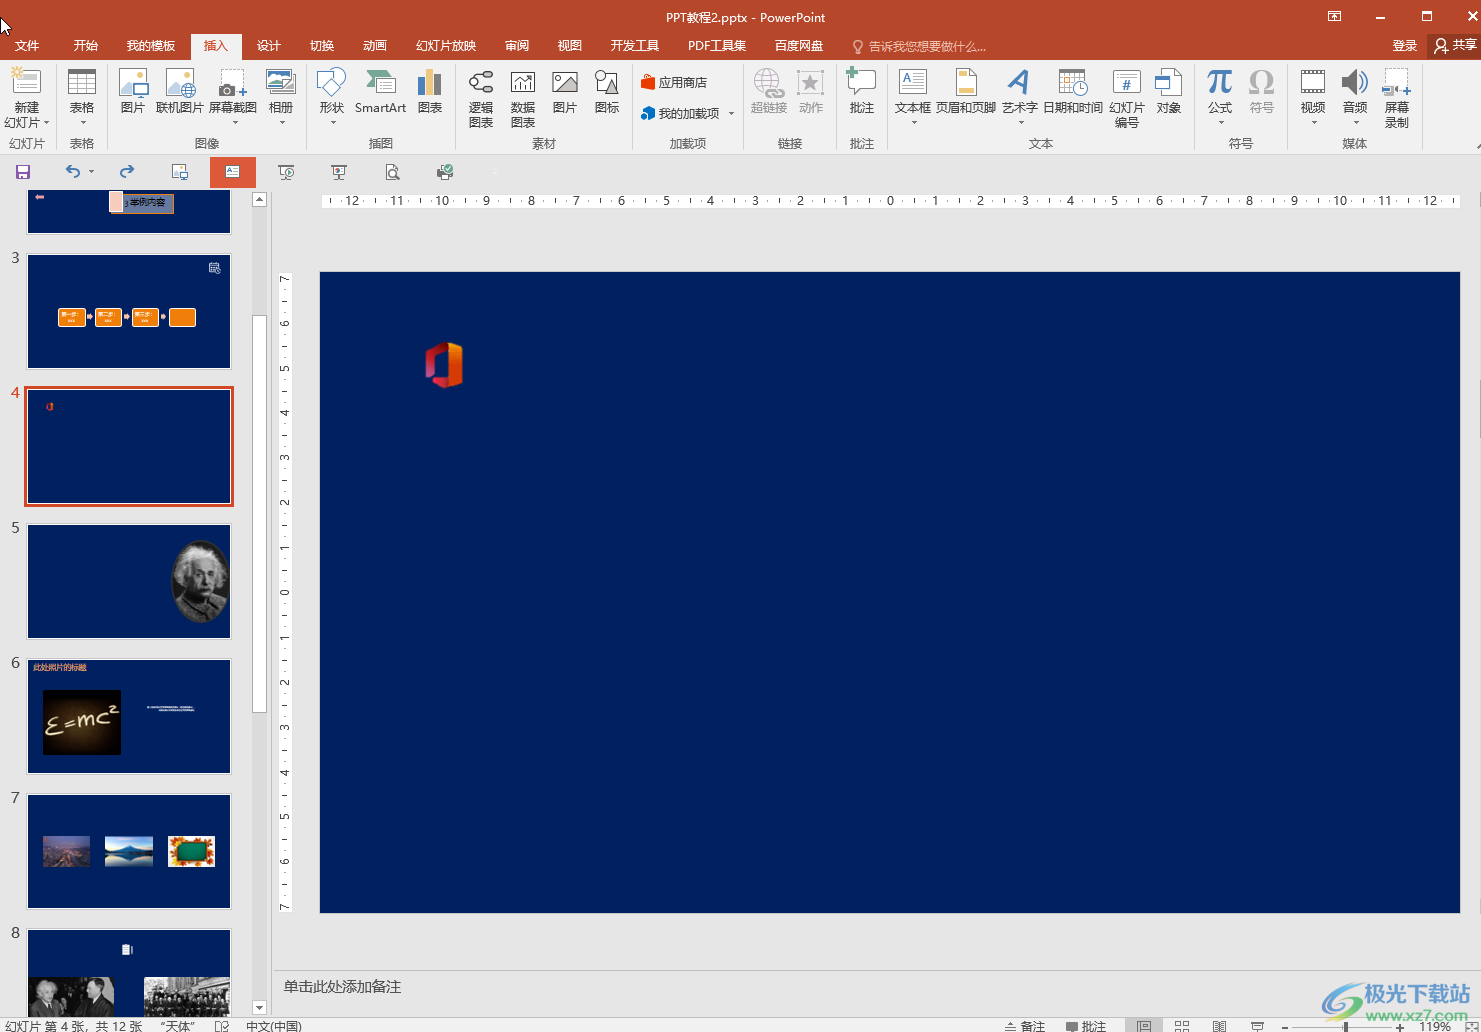Image resolution: width=1481 pixels, height=1032 pixels.
Task: Click the Comment (批注) ribbon icon
Action: (862, 92)
